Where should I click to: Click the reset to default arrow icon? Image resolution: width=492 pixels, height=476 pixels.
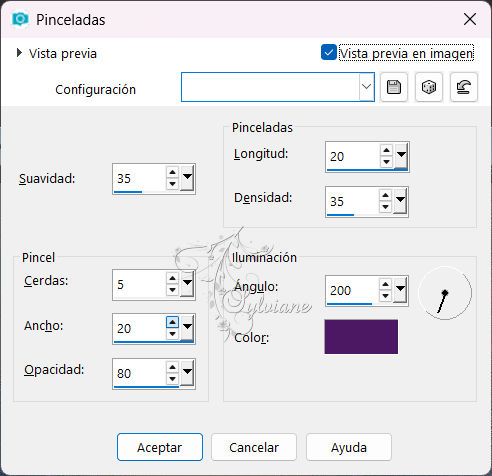pos(464,87)
